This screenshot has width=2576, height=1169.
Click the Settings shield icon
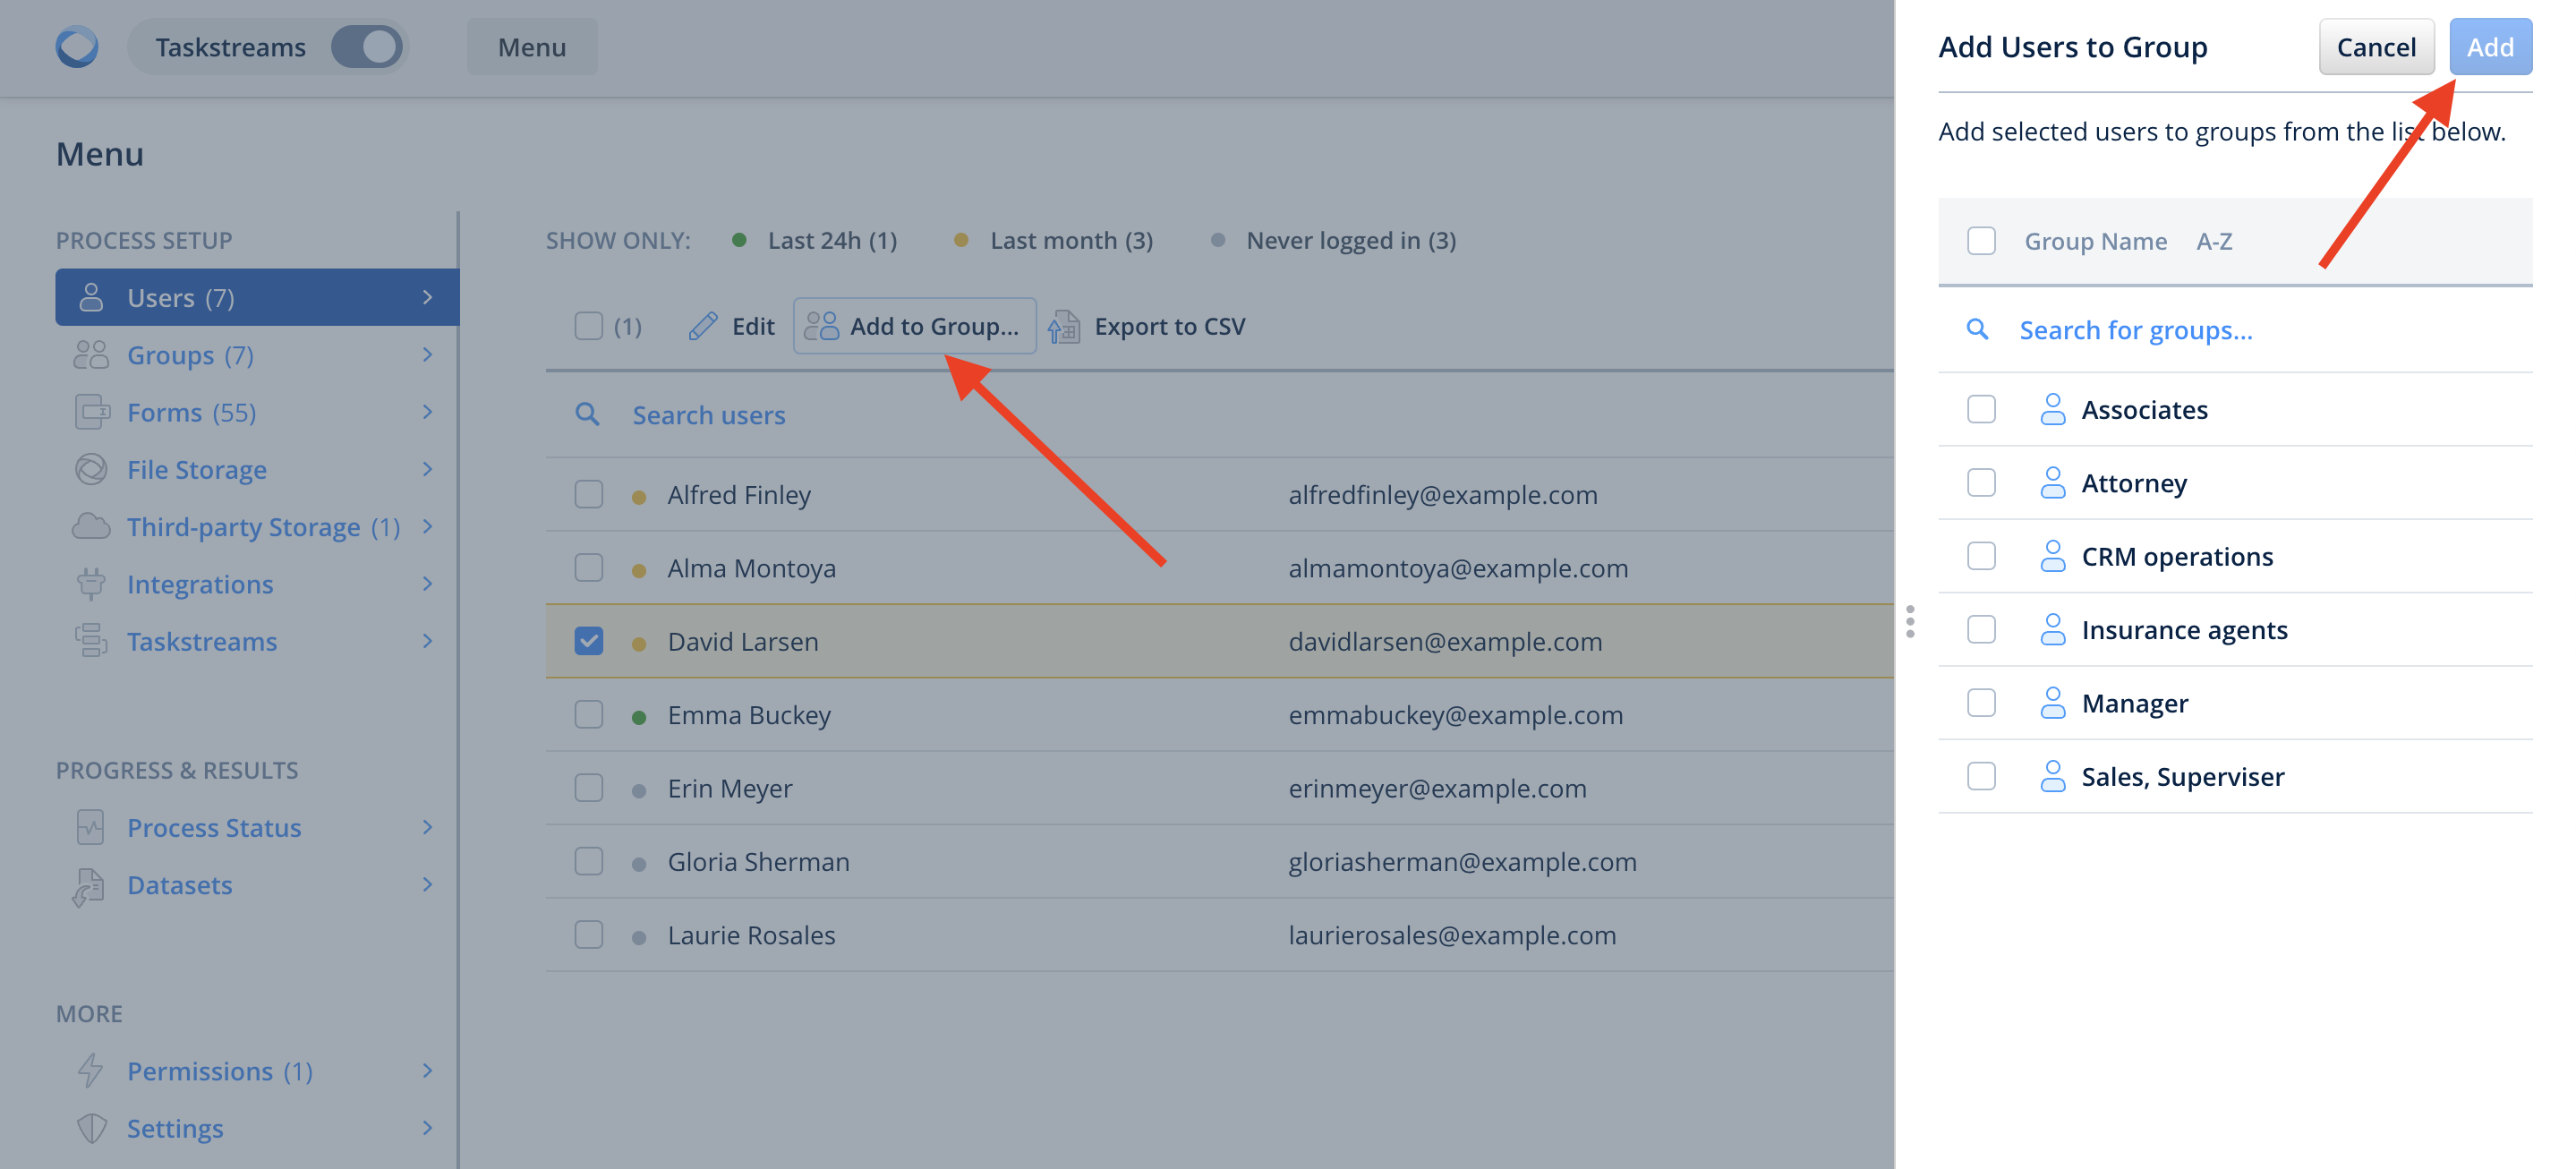tap(91, 1128)
